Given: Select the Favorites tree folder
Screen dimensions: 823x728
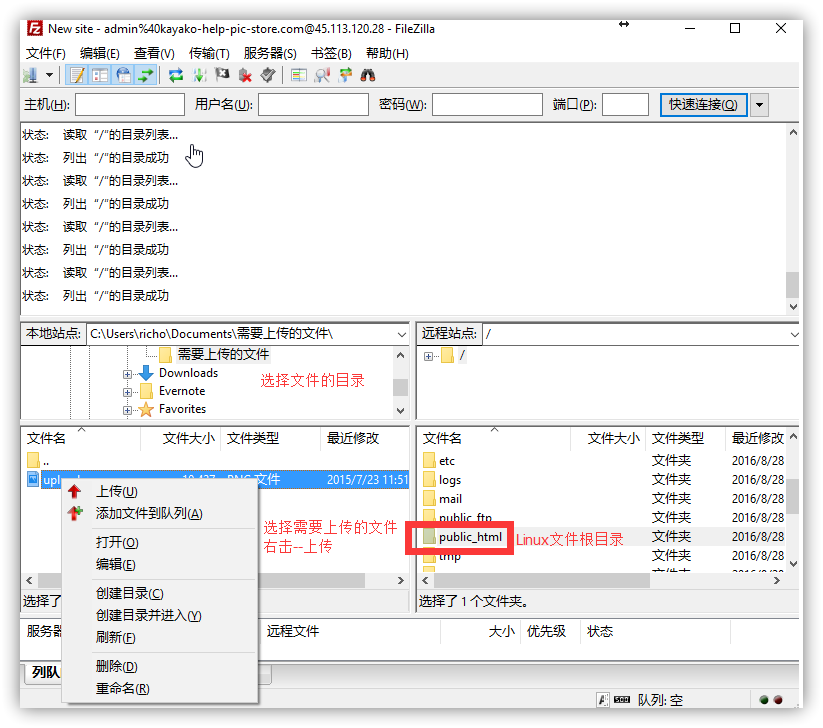Looking at the screenshot, I should [182, 409].
